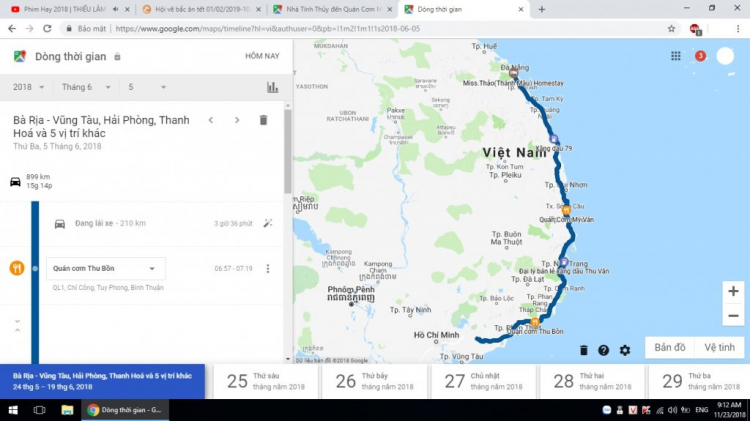750x421 pixels.
Task: Click the Quán cơm Thu Bồn map marker
Action: 535,323
